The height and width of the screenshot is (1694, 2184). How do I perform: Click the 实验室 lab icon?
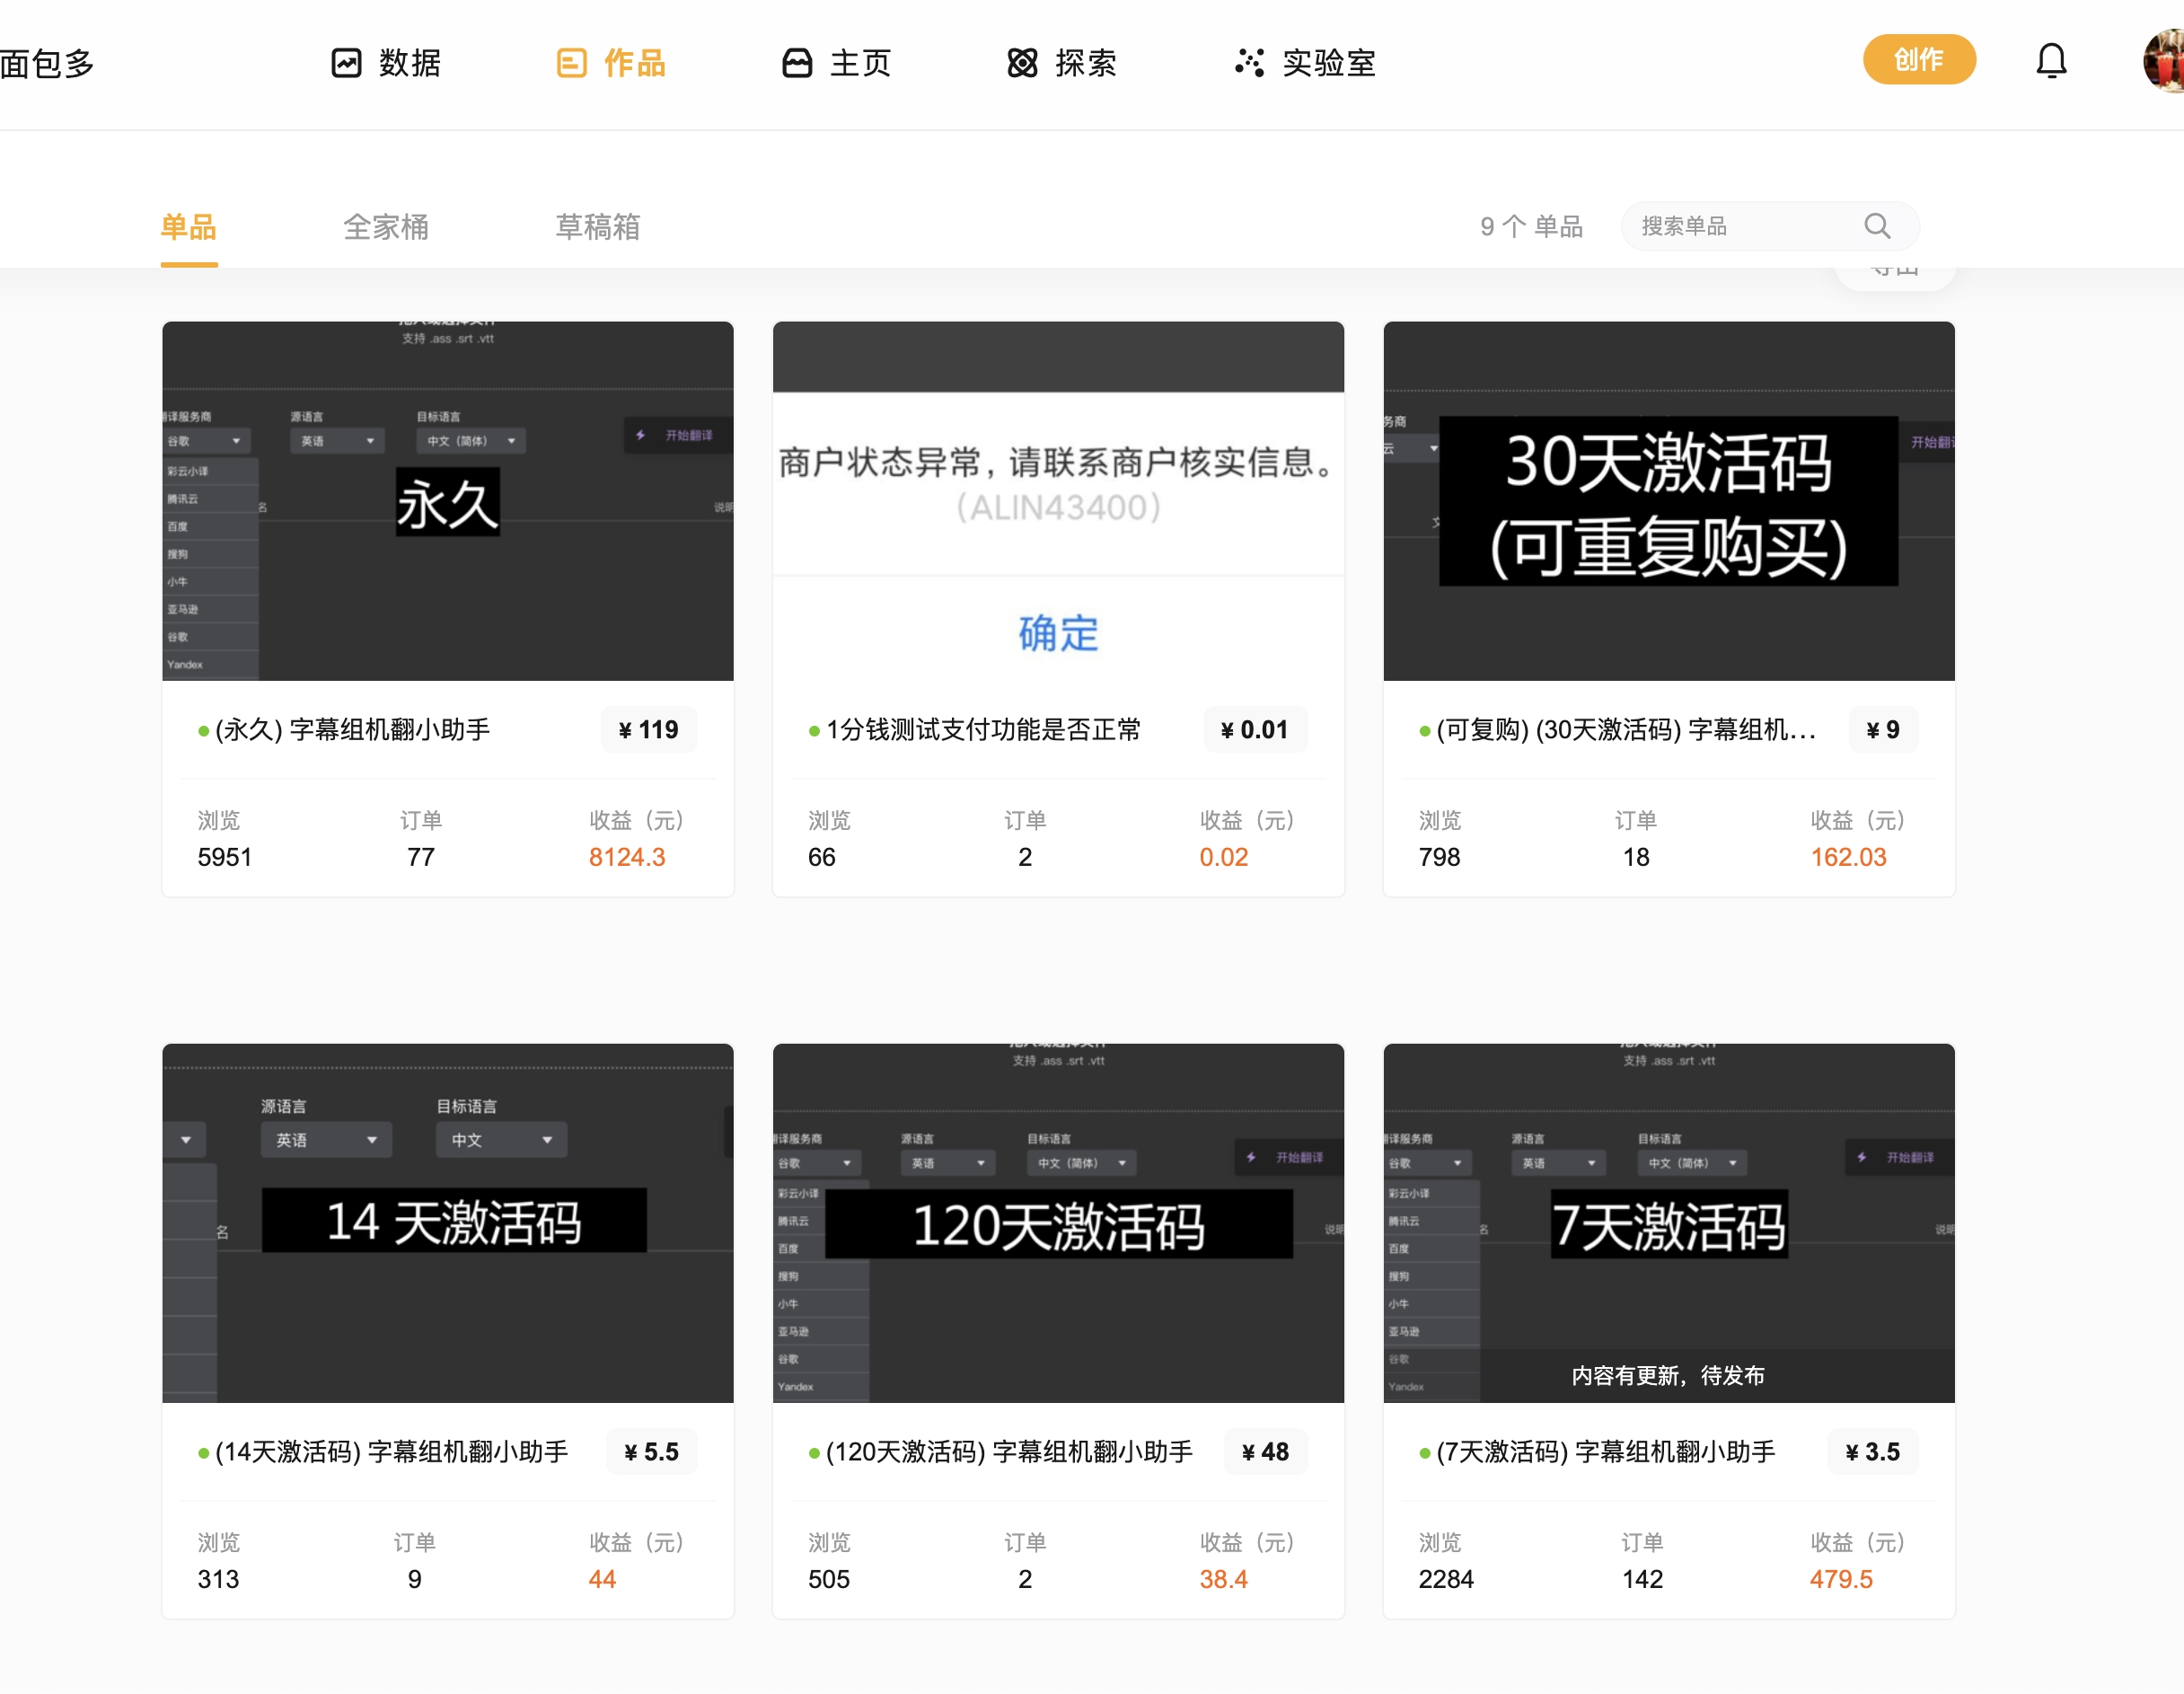pyautogui.click(x=1249, y=63)
